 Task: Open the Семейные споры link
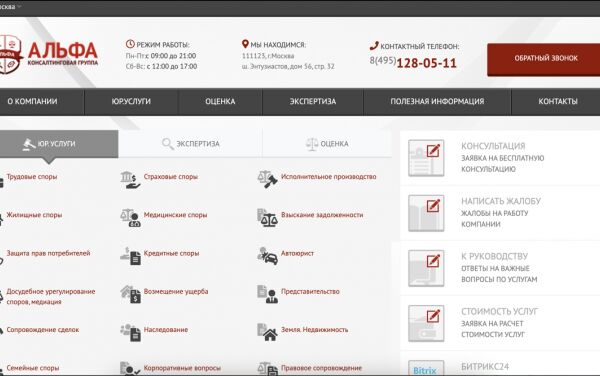(33, 368)
